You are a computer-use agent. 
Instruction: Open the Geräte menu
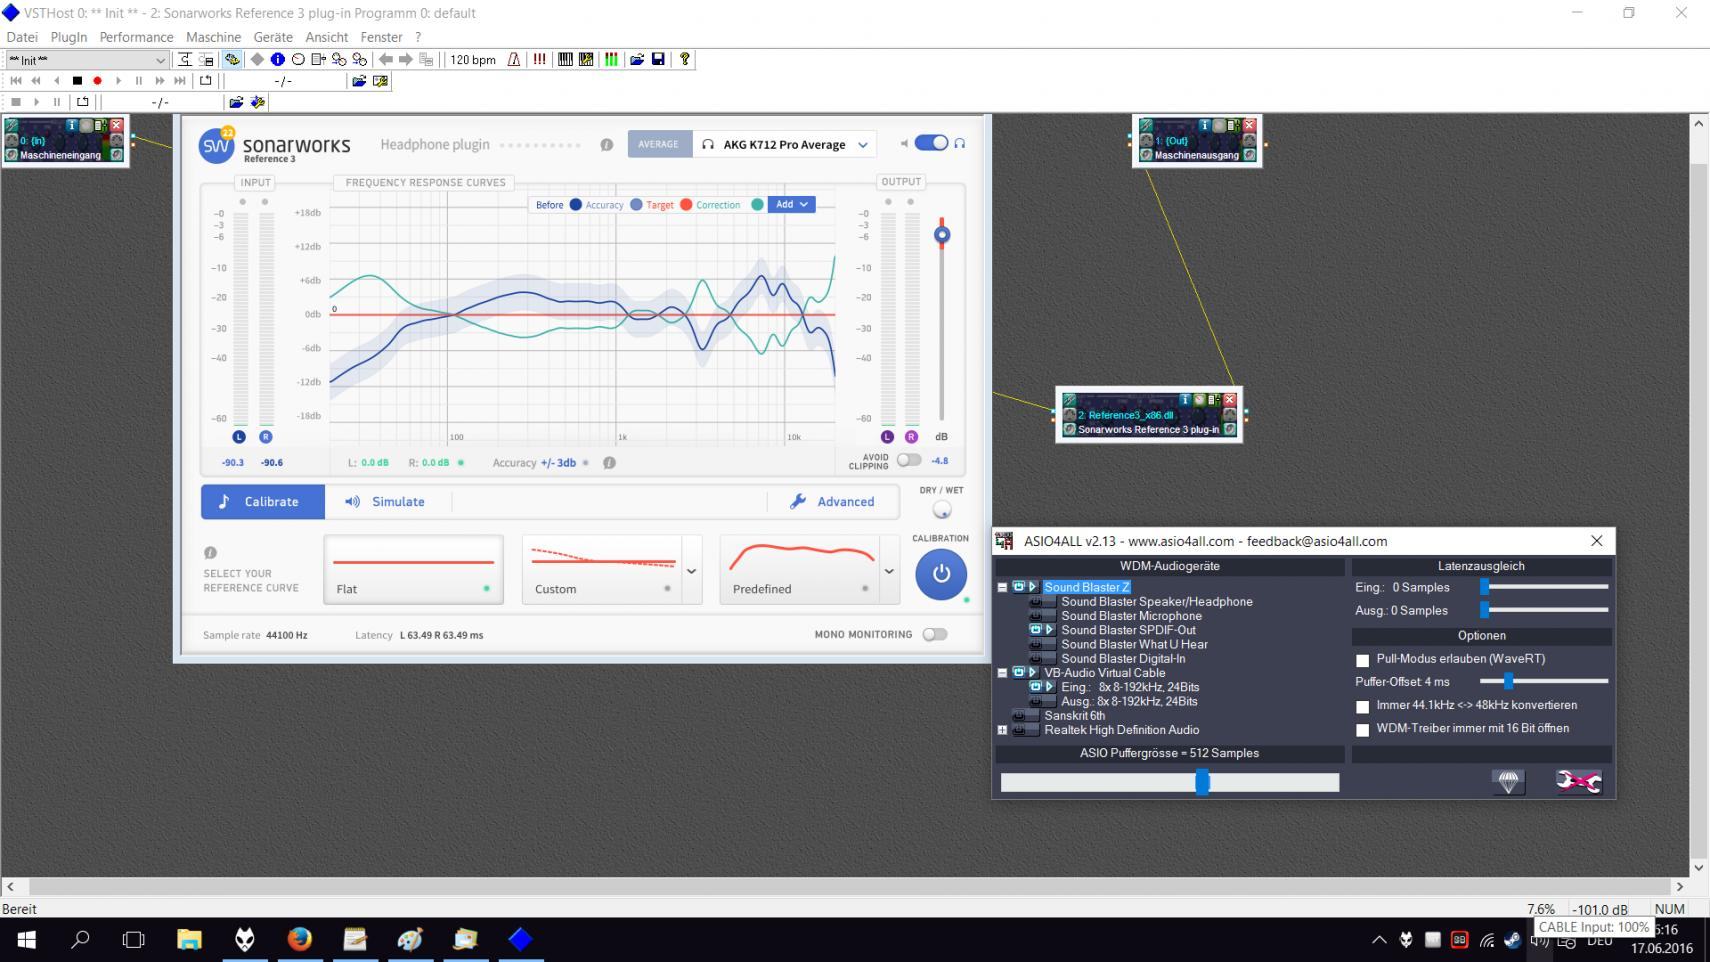[x=273, y=37]
